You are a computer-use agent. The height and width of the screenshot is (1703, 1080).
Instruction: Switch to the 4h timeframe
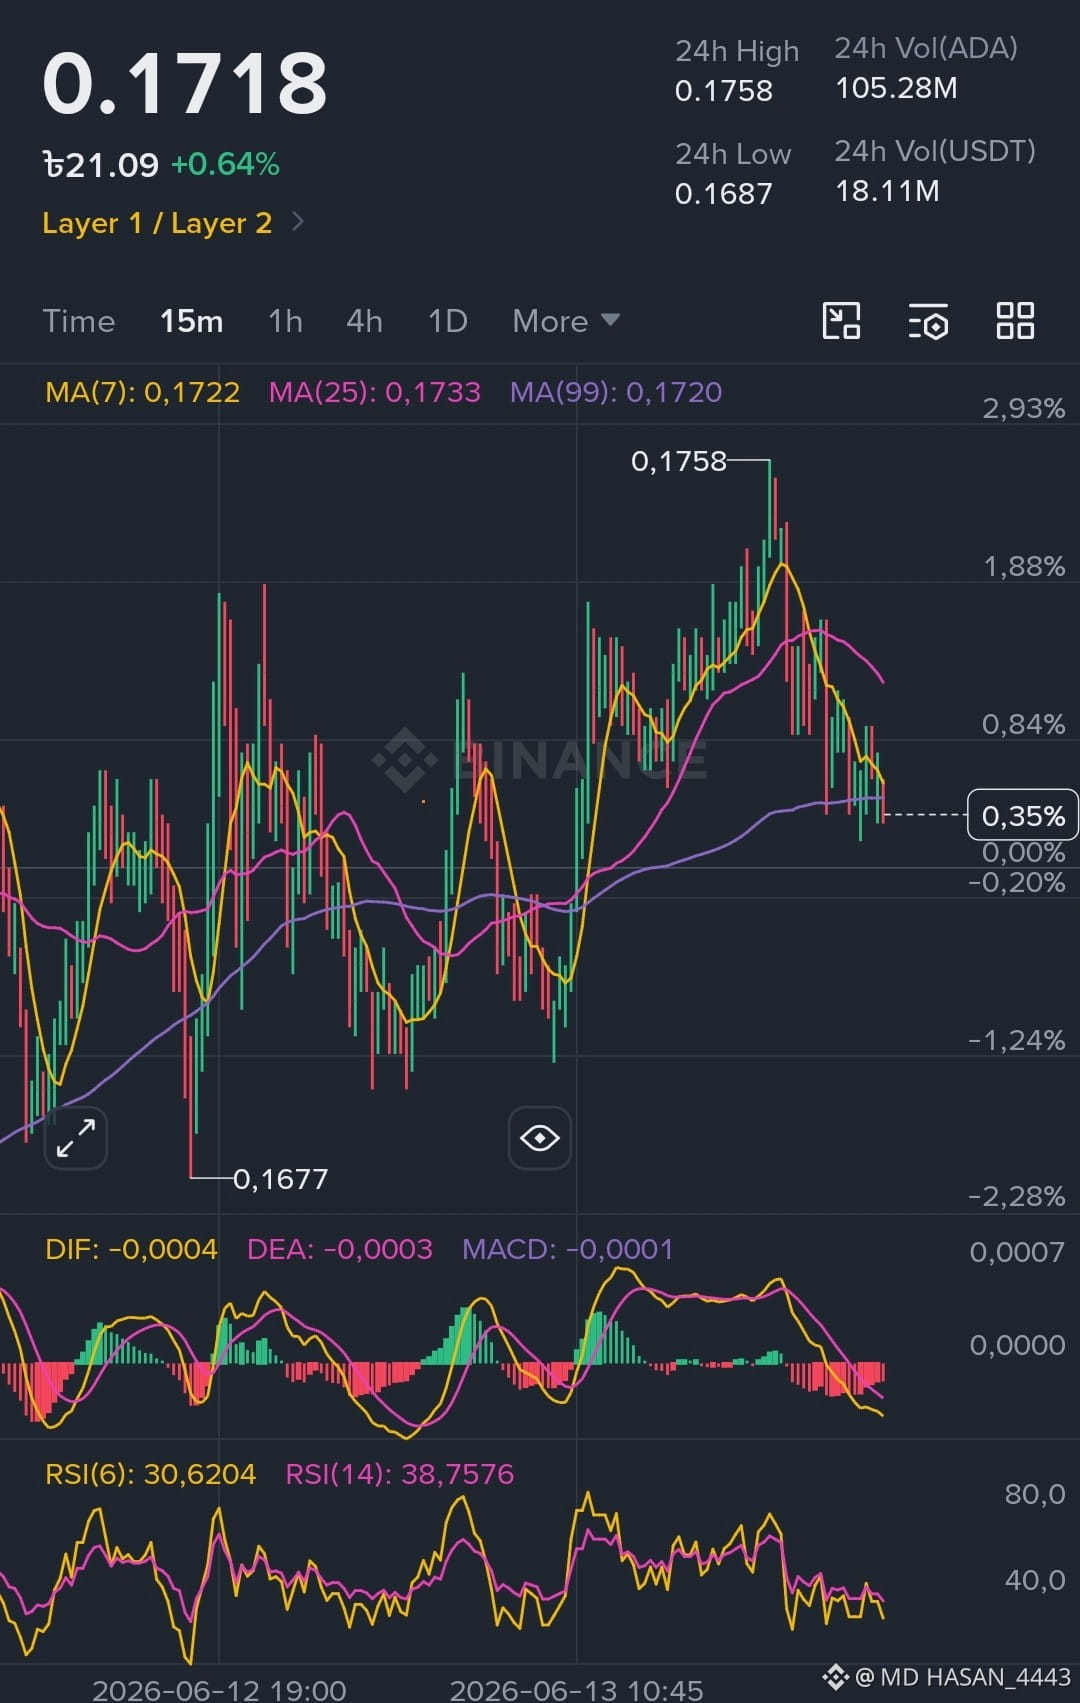pyautogui.click(x=364, y=321)
